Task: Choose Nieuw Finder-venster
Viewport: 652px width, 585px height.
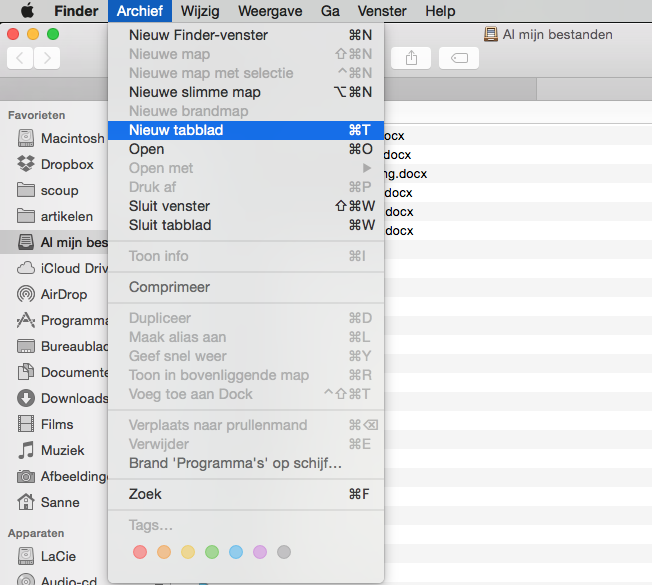Action: (x=246, y=35)
